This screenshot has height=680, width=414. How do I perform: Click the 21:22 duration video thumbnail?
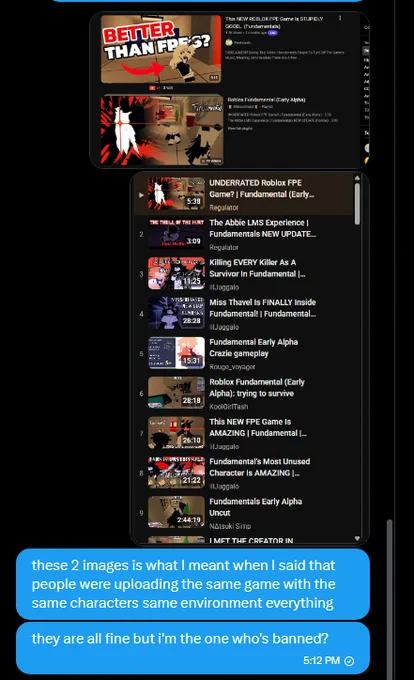pos(176,472)
